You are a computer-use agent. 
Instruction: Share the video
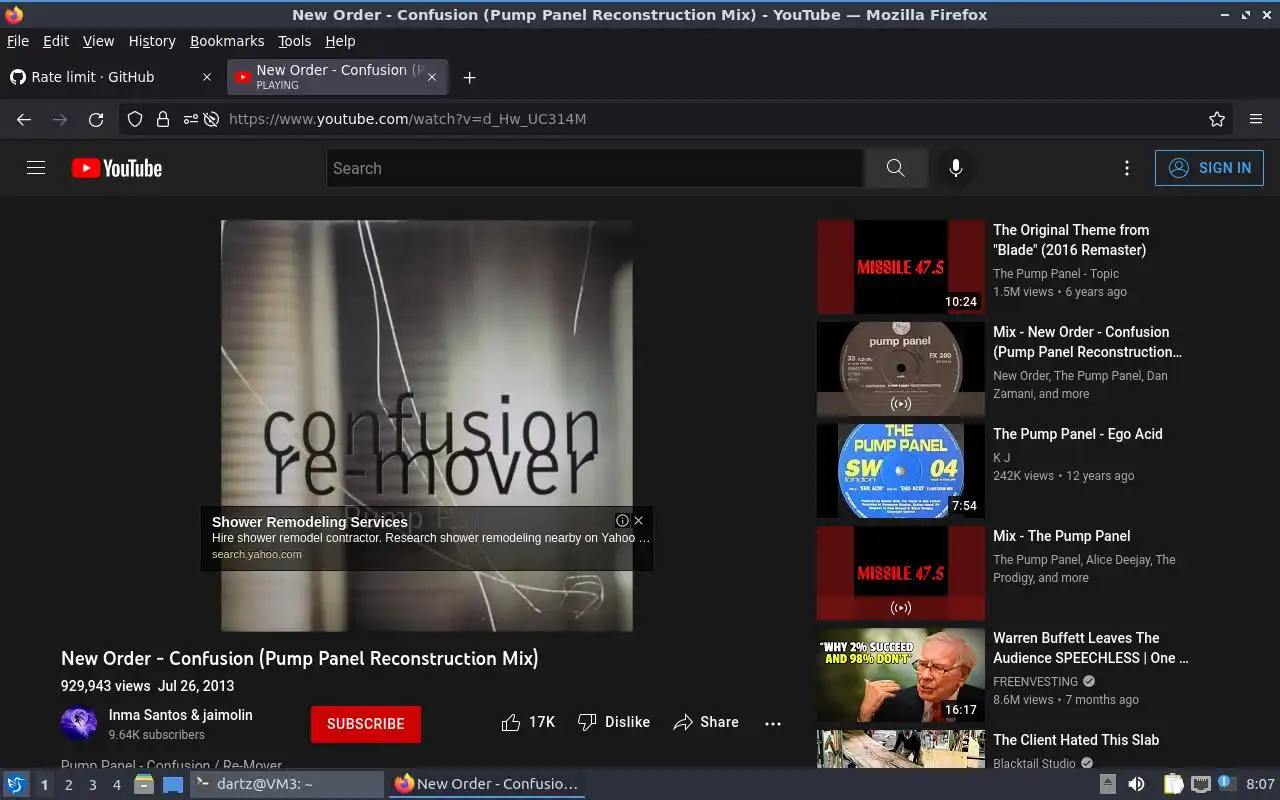point(706,722)
